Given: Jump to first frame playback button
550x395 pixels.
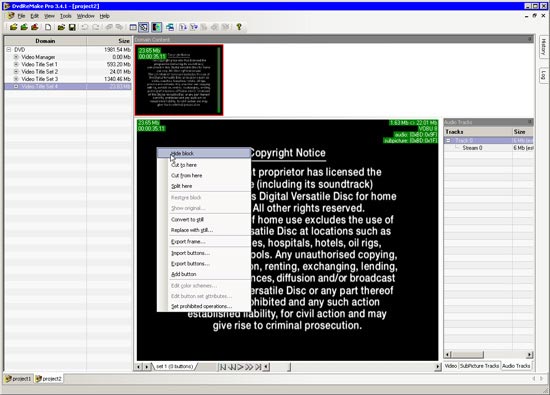Looking at the screenshot, I should click(223, 367).
